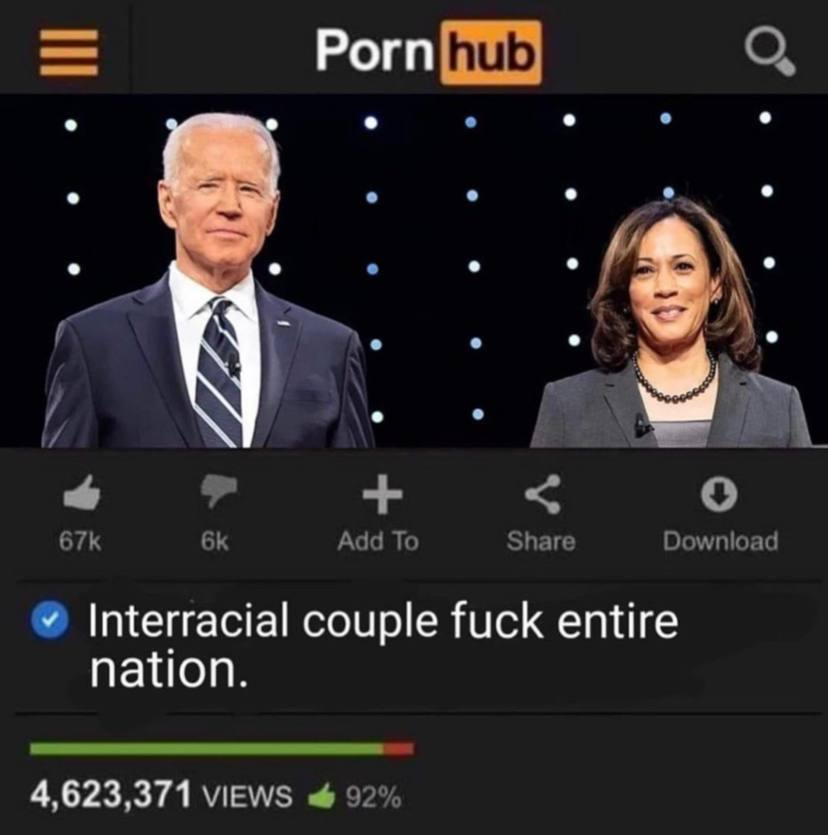Viewport: 828px width, 835px height.
Task: Click the video player thumbnail
Action: [x=414, y=271]
